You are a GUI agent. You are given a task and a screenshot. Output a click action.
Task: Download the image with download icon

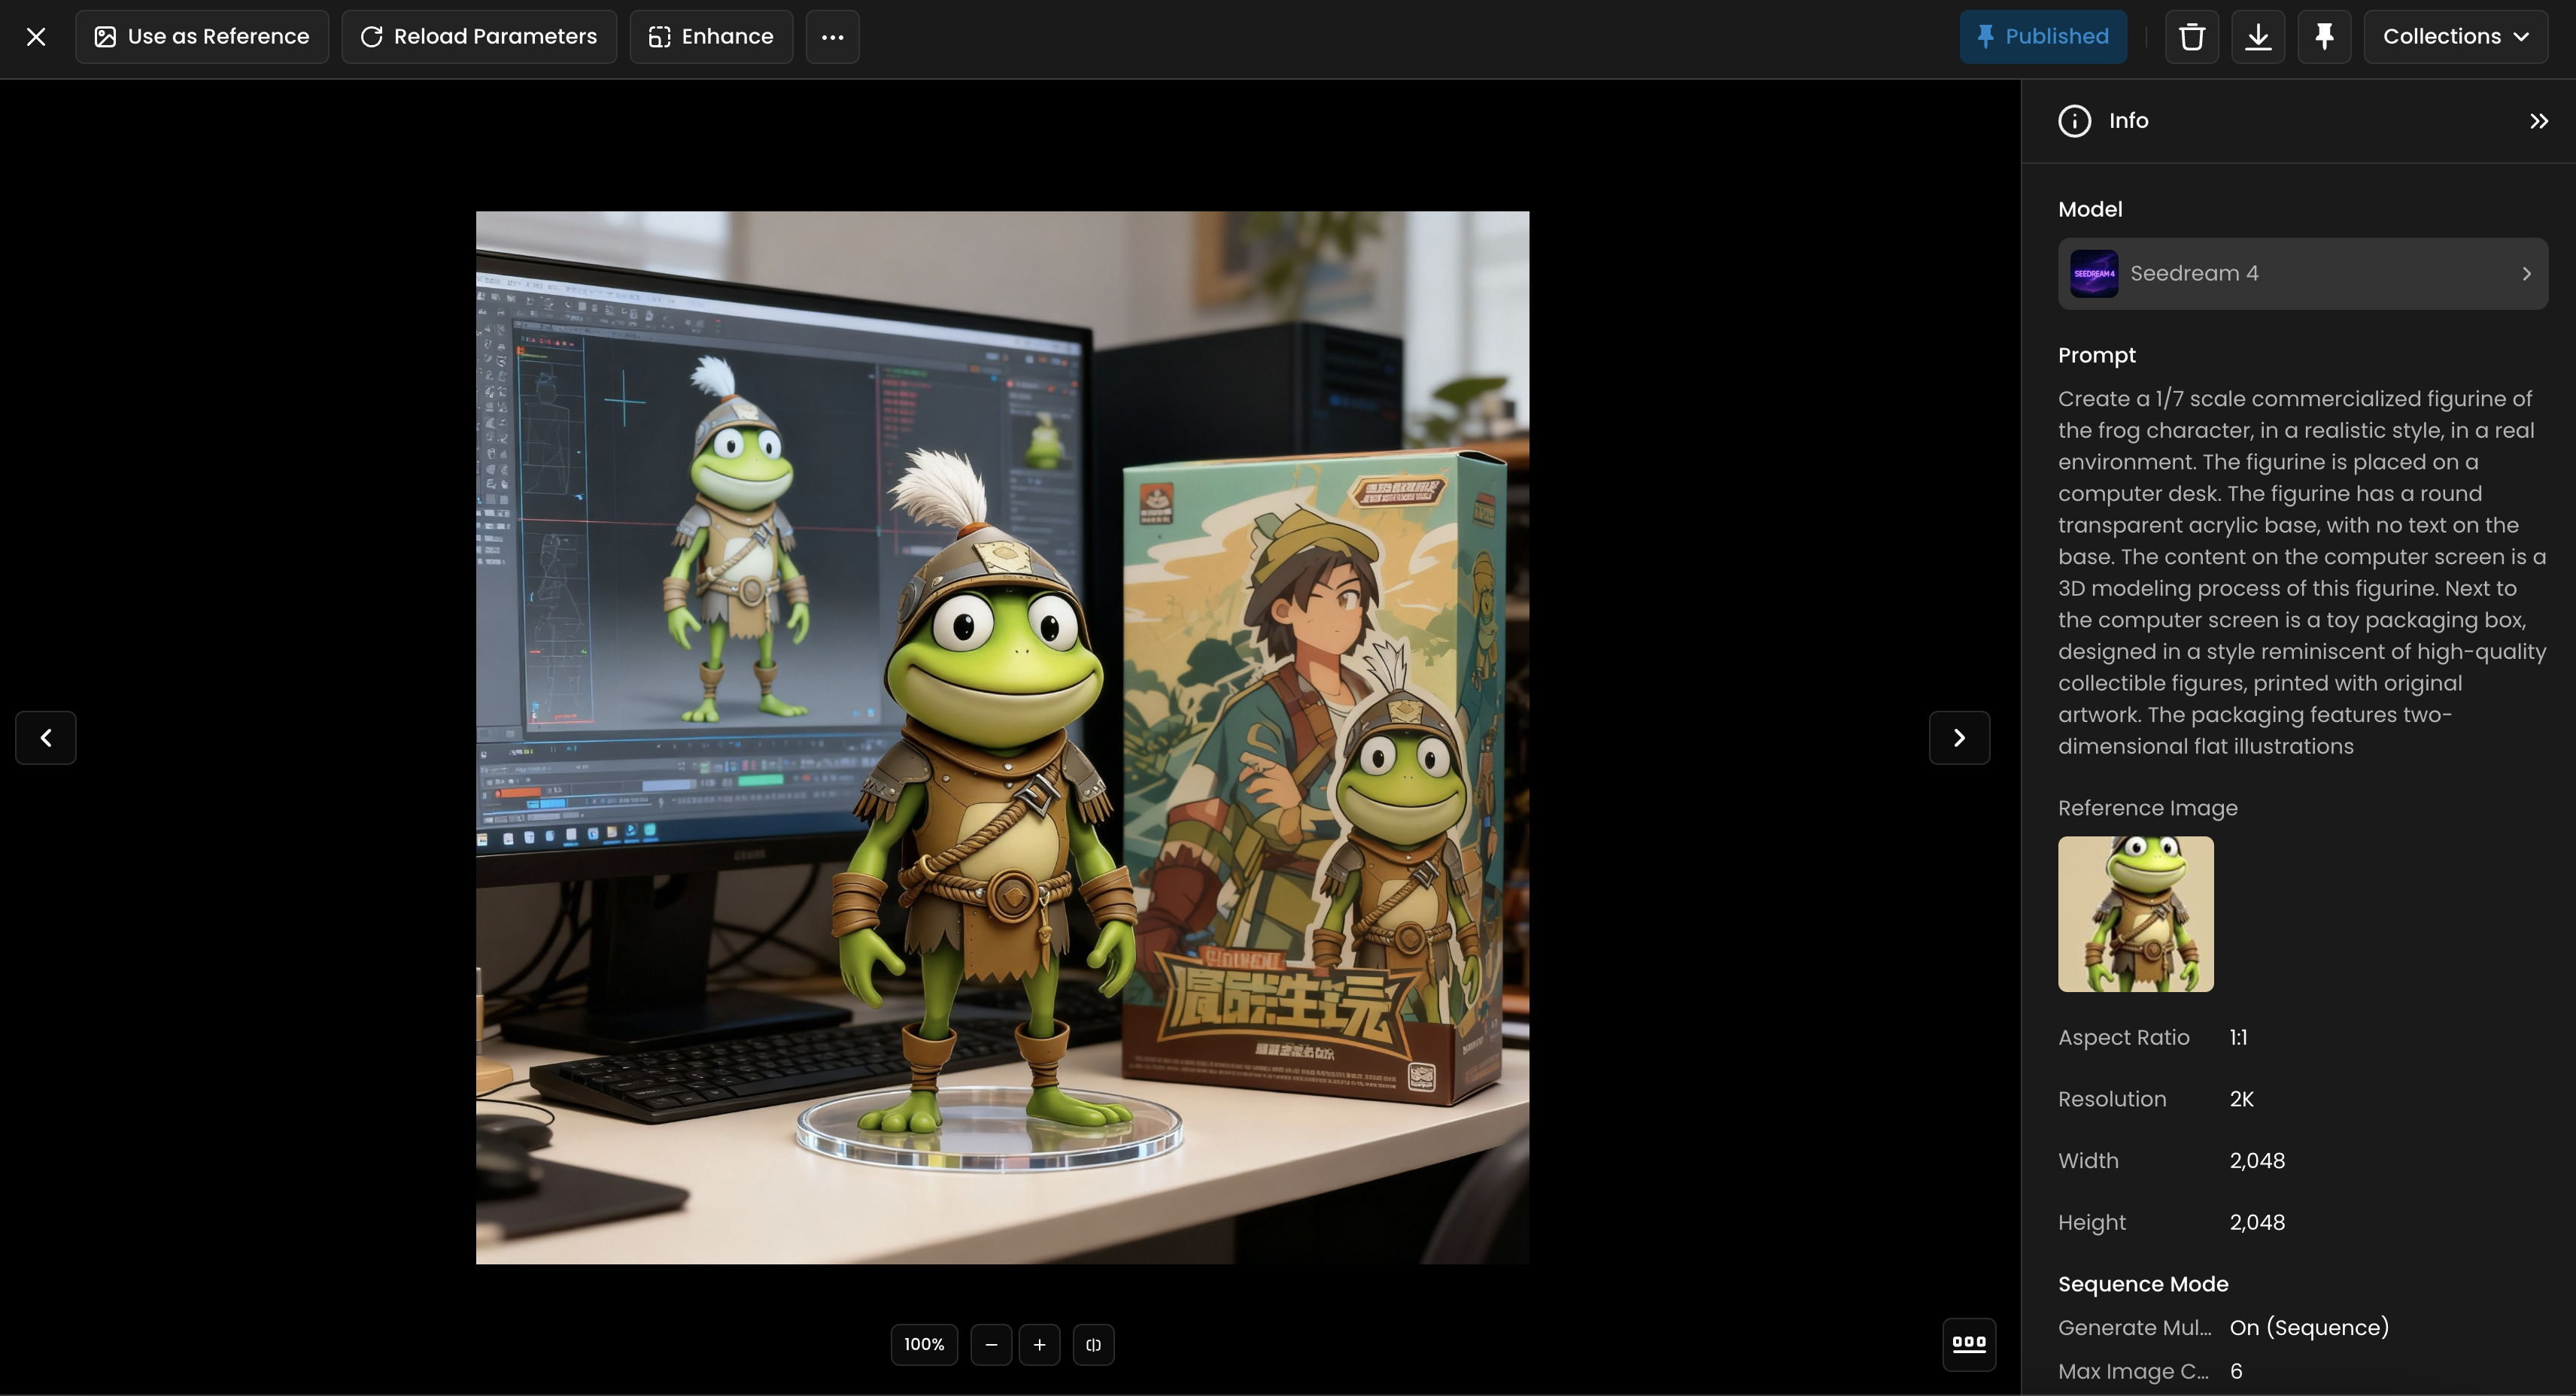pyautogui.click(x=2258, y=37)
